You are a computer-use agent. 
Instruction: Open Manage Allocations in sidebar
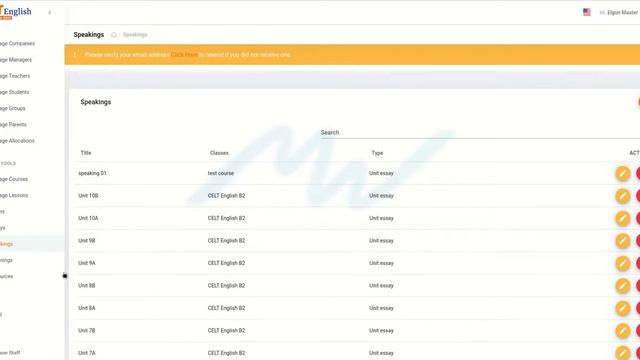(x=17, y=141)
